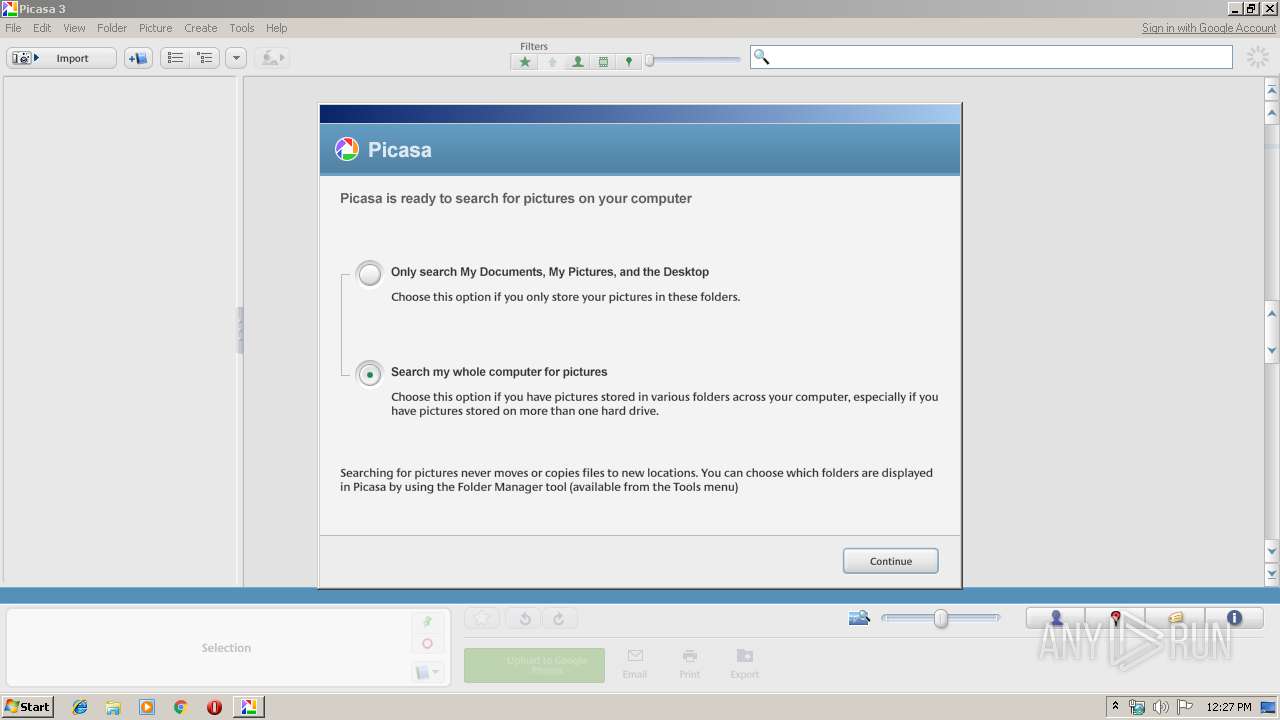This screenshot has height=720, width=1280.
Task: Open the view options dropdown arrow
Action: pos(236,58)
